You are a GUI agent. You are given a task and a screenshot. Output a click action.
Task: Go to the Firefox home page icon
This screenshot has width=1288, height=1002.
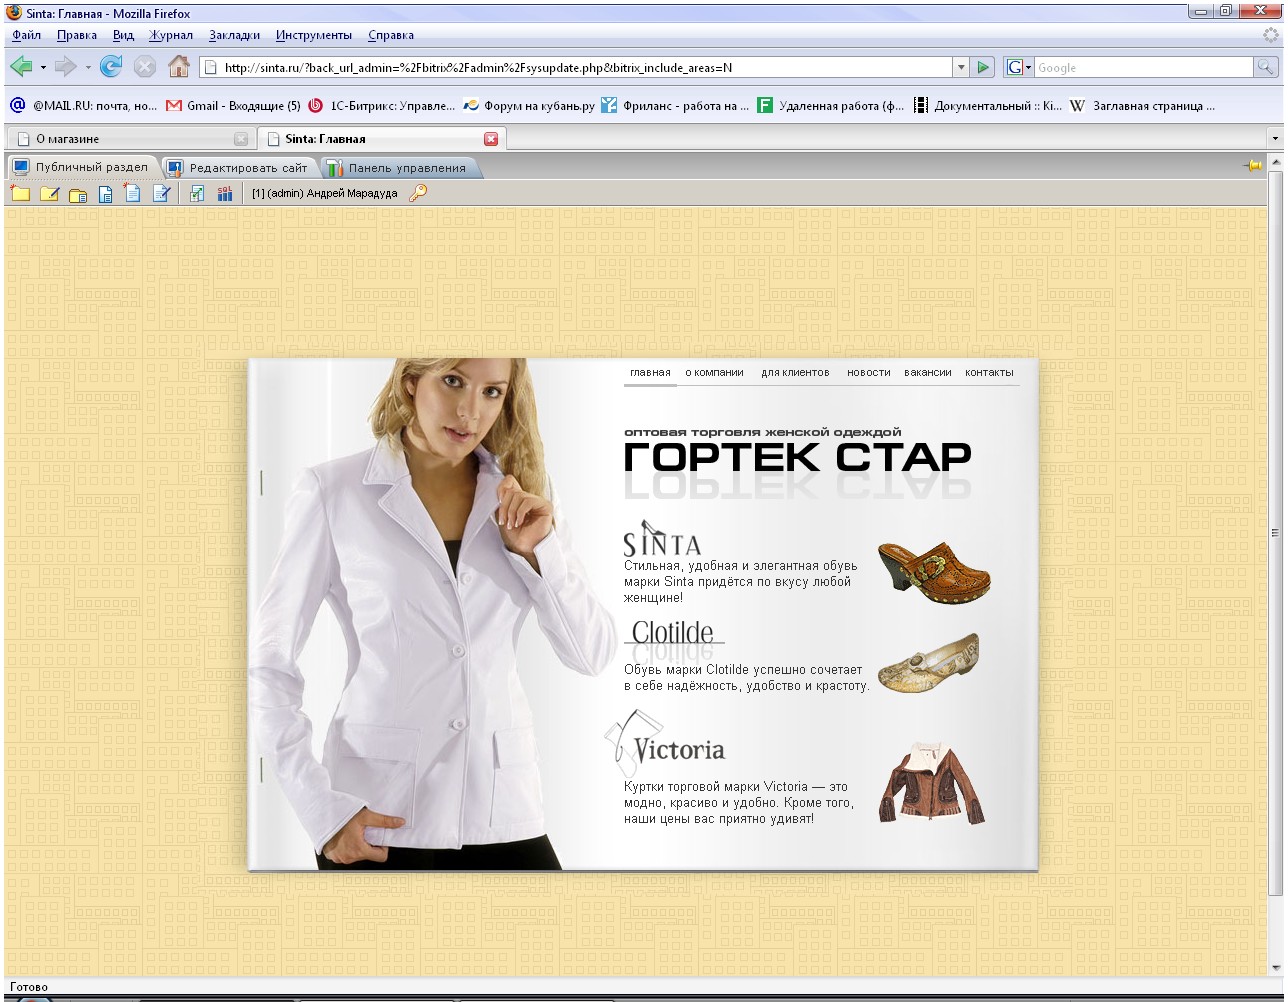[x=178, y=67]
